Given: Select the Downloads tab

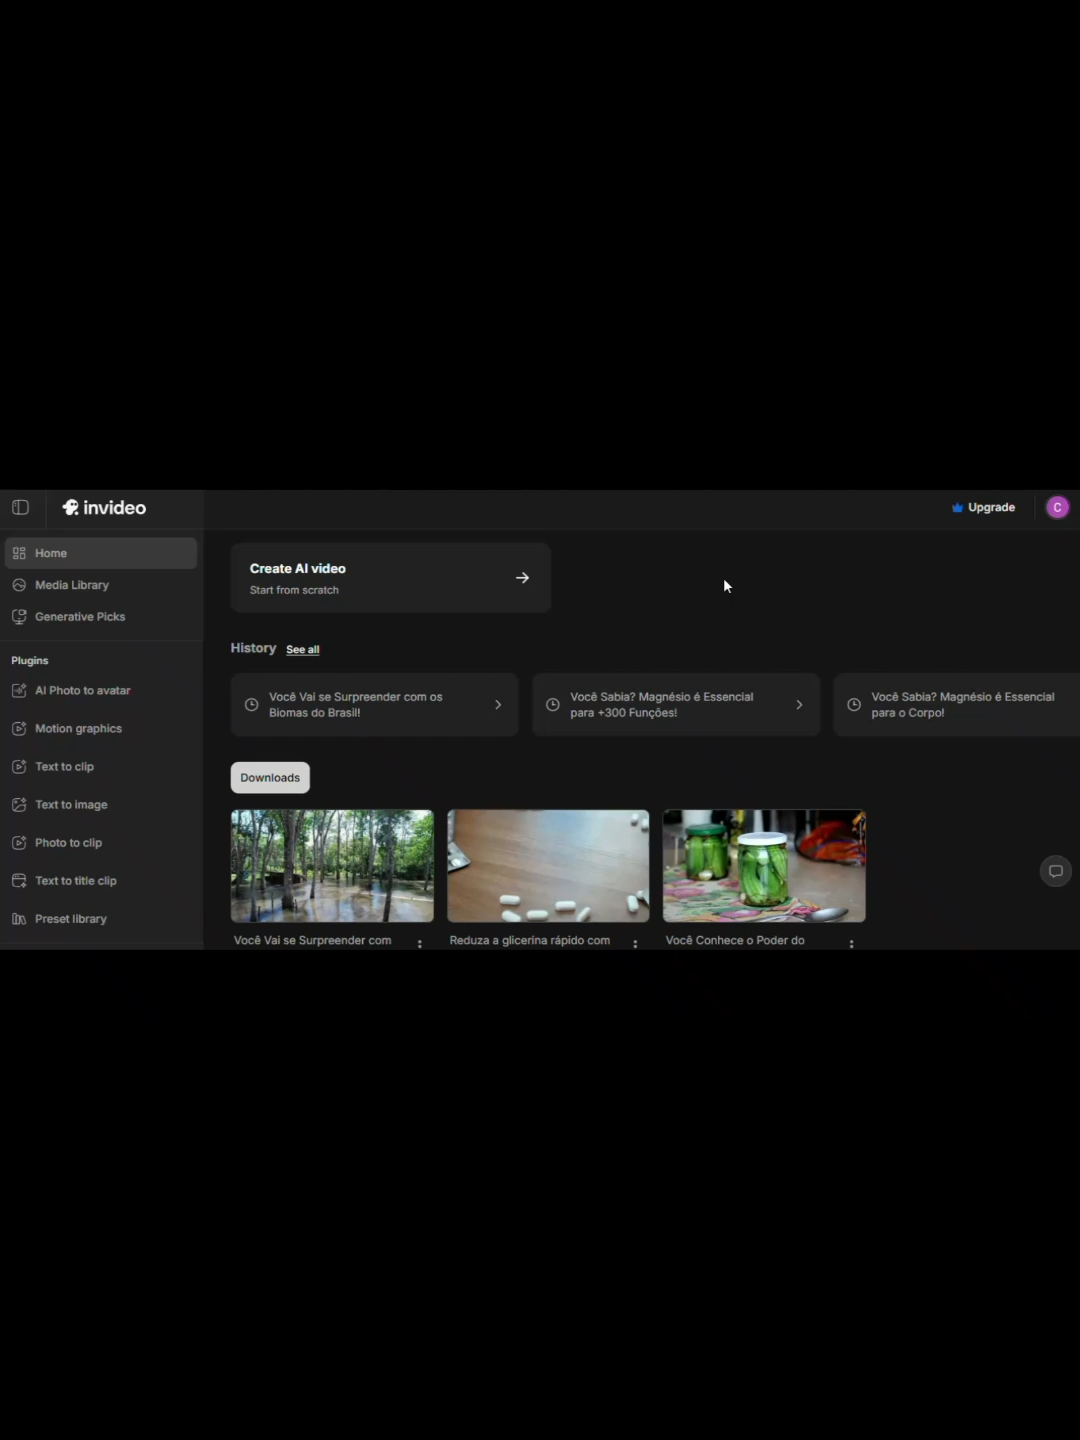Looking at the screenshot, I should [270, 778].
